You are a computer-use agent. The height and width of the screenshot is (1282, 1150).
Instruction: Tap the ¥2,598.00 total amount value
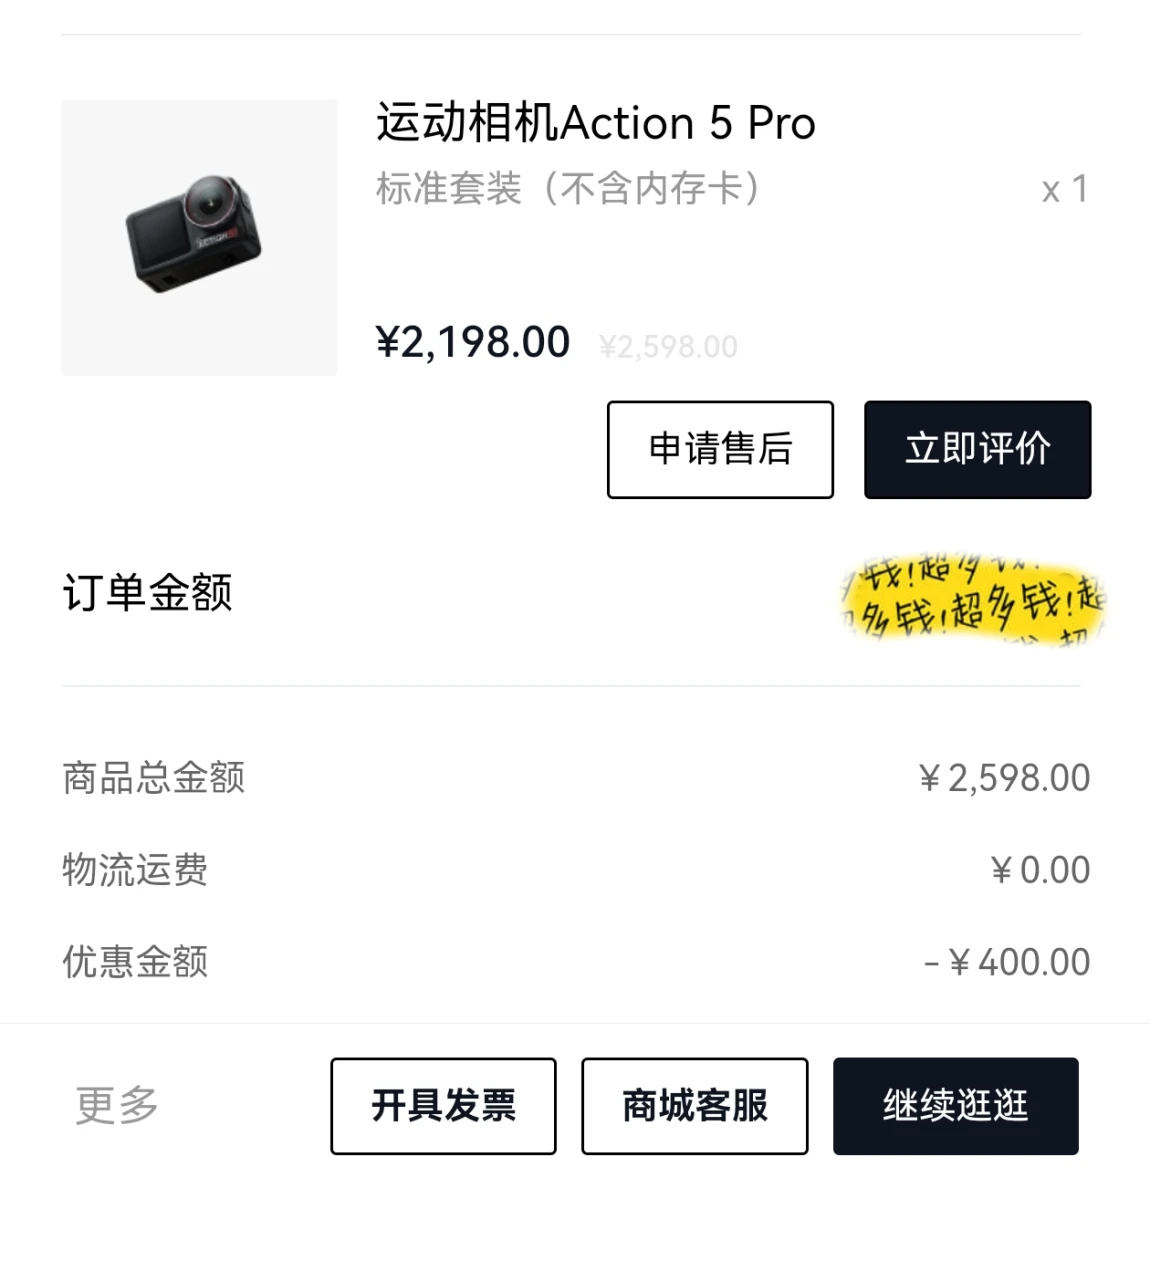pos(1005,778)
